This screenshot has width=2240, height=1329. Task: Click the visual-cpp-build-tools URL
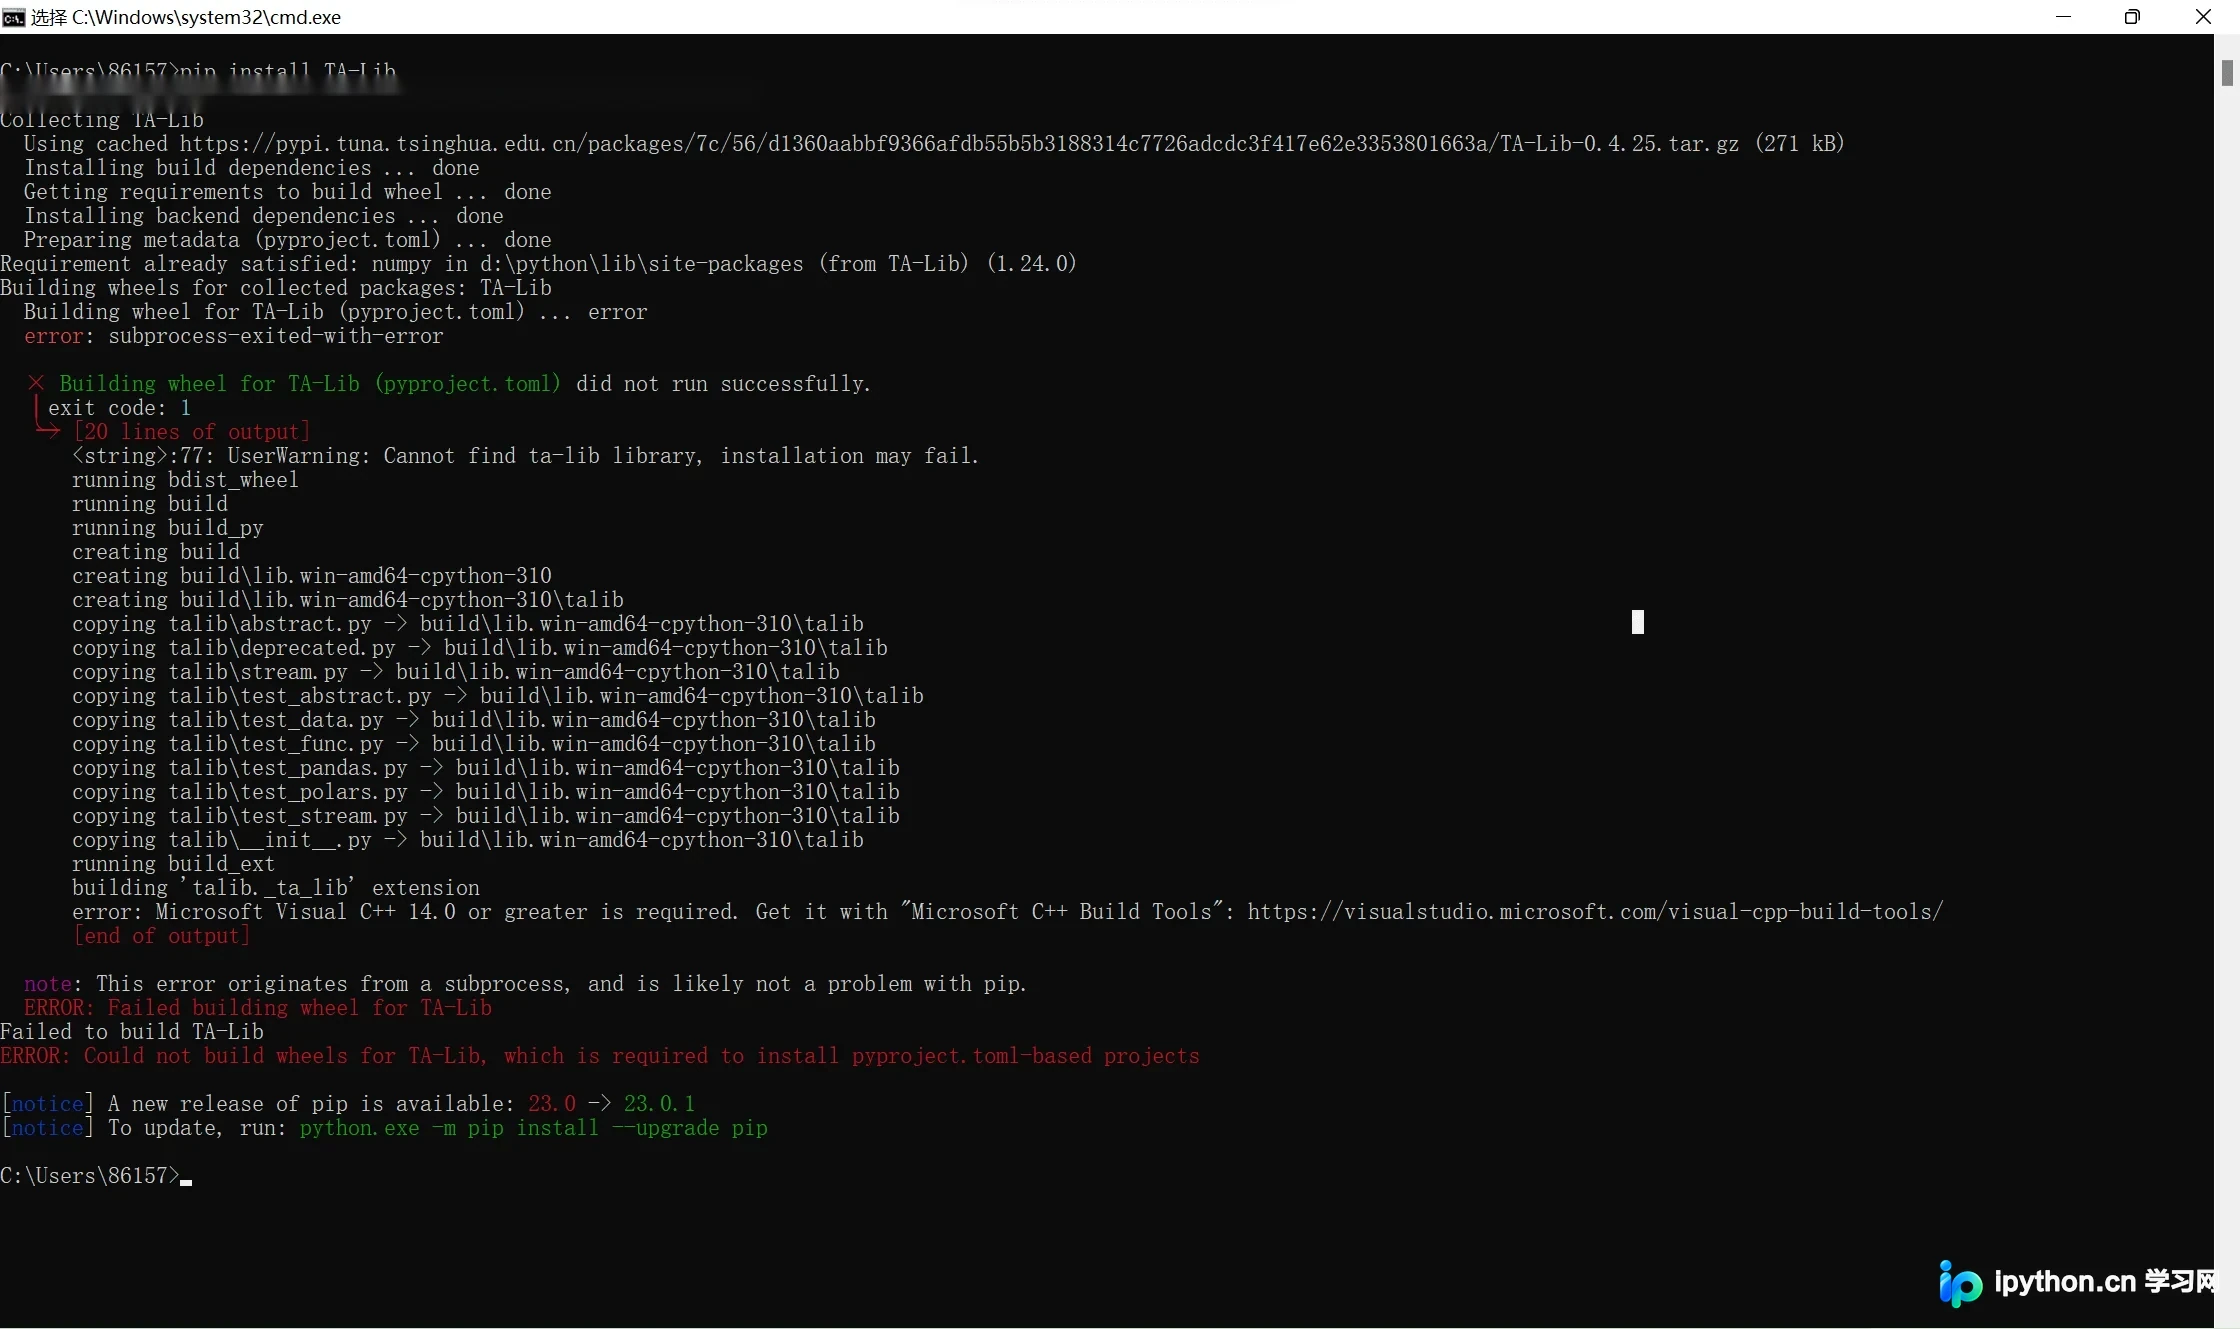(1595, 911)
